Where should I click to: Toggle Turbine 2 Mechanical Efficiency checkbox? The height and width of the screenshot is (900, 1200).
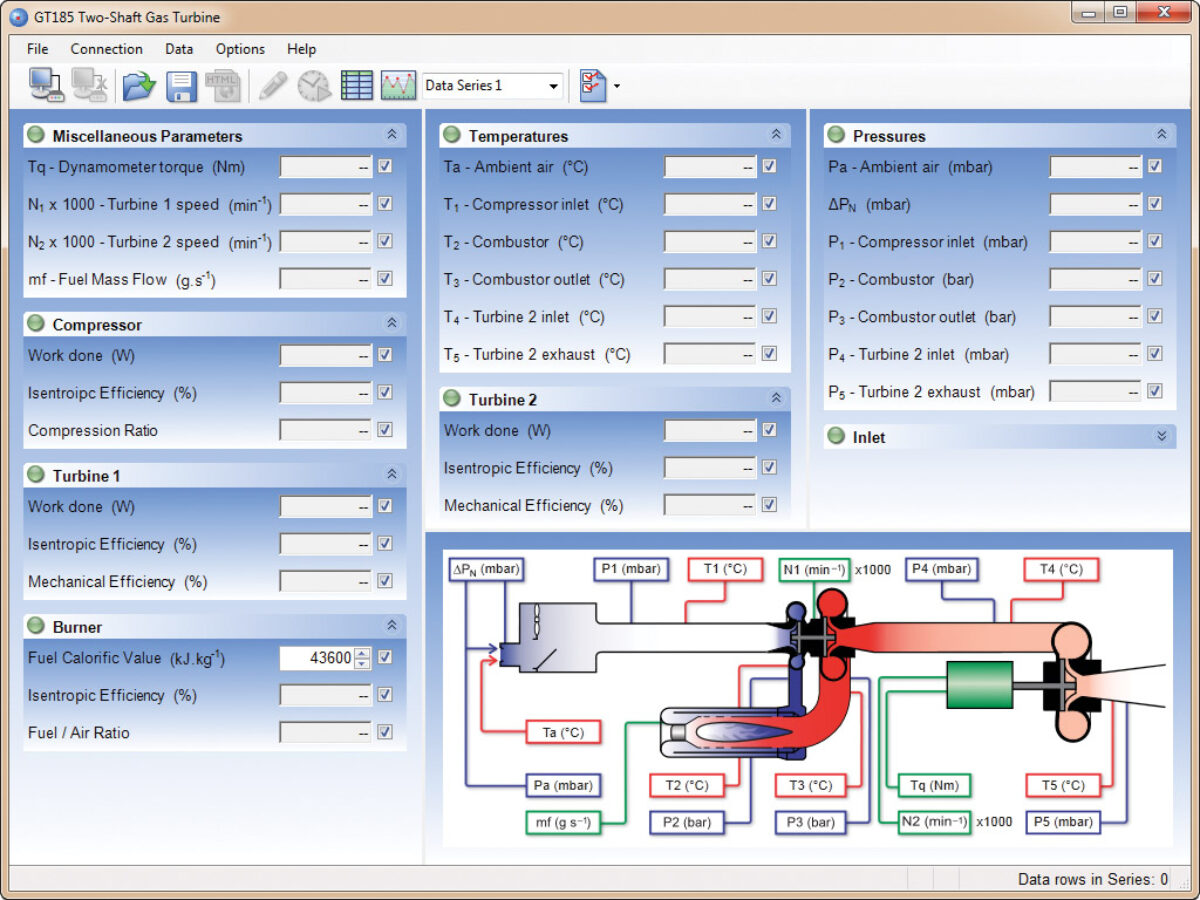pyautogui.click(x=769, y=505)
